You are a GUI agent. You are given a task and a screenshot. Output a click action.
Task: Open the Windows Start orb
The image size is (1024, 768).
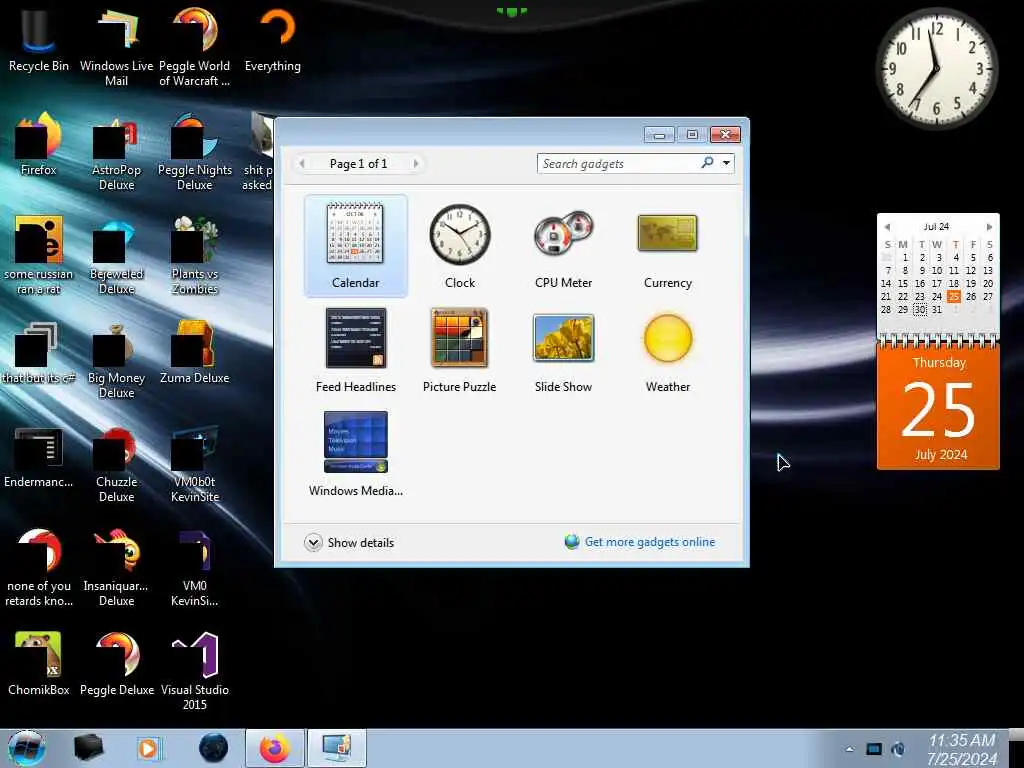pos(27,748)
